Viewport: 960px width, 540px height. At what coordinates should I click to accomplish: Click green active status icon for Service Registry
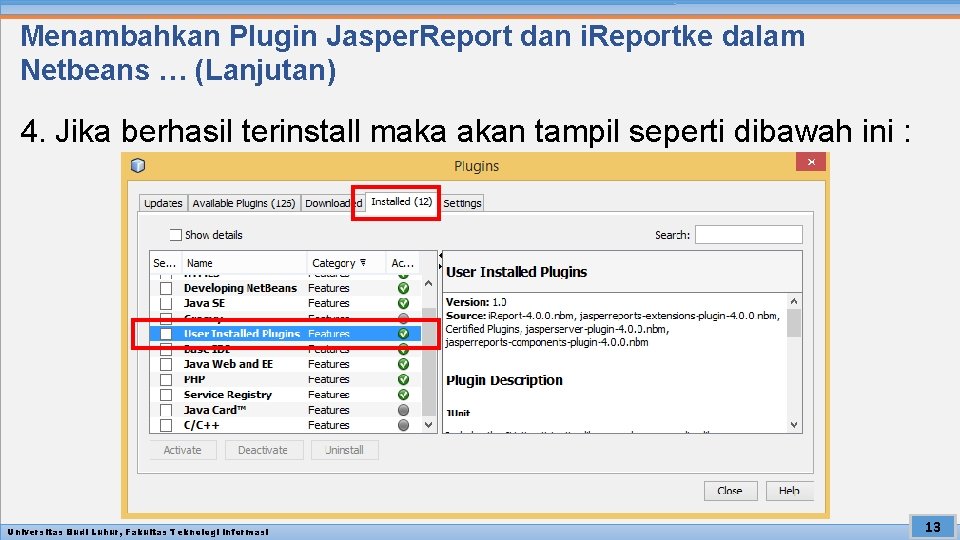tap(403, 395)
